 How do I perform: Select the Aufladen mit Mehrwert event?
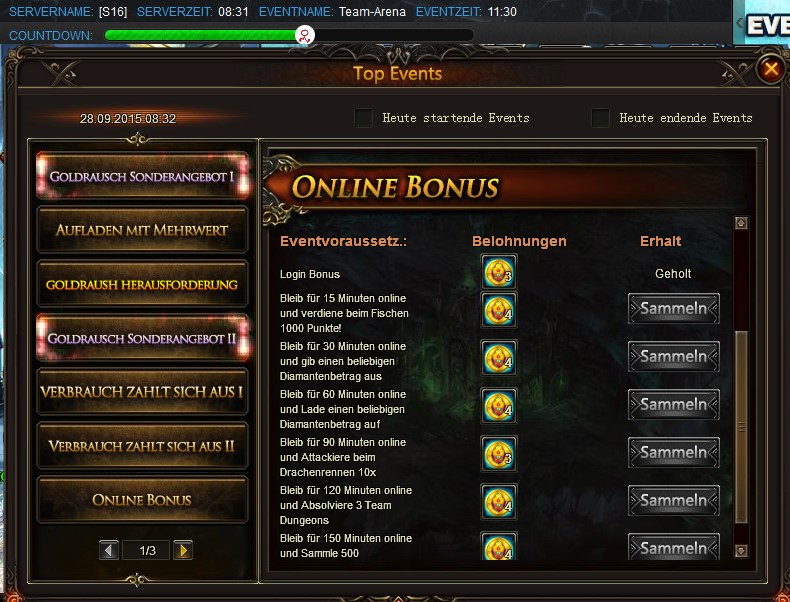[x=142, y=230]
